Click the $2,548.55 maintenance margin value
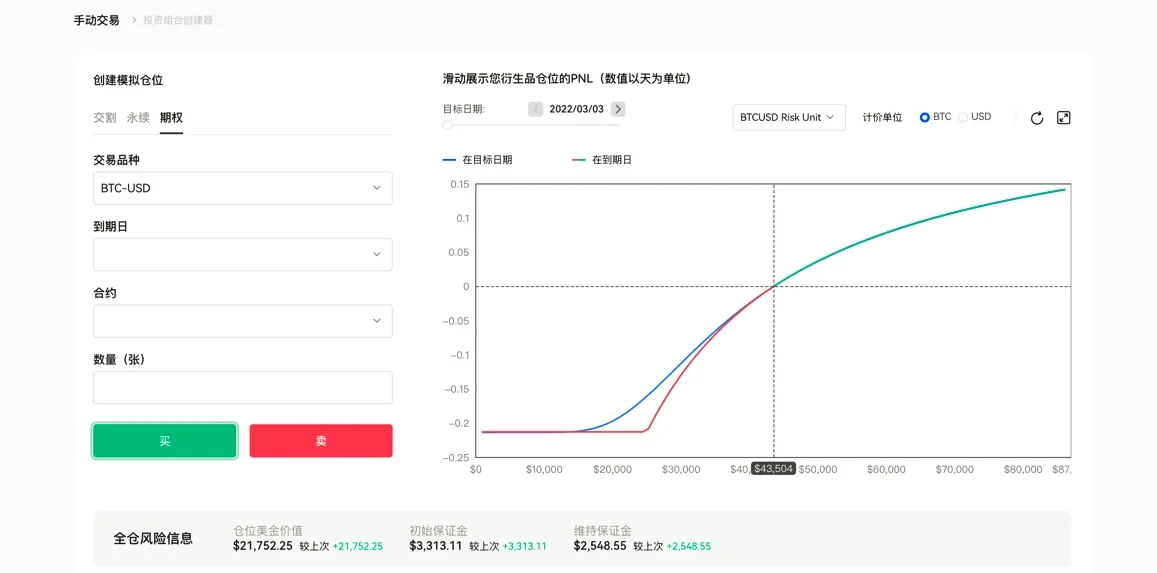The width and height of the screenshot is (1157, 573). pyautogui.click(x=600, y=546)
